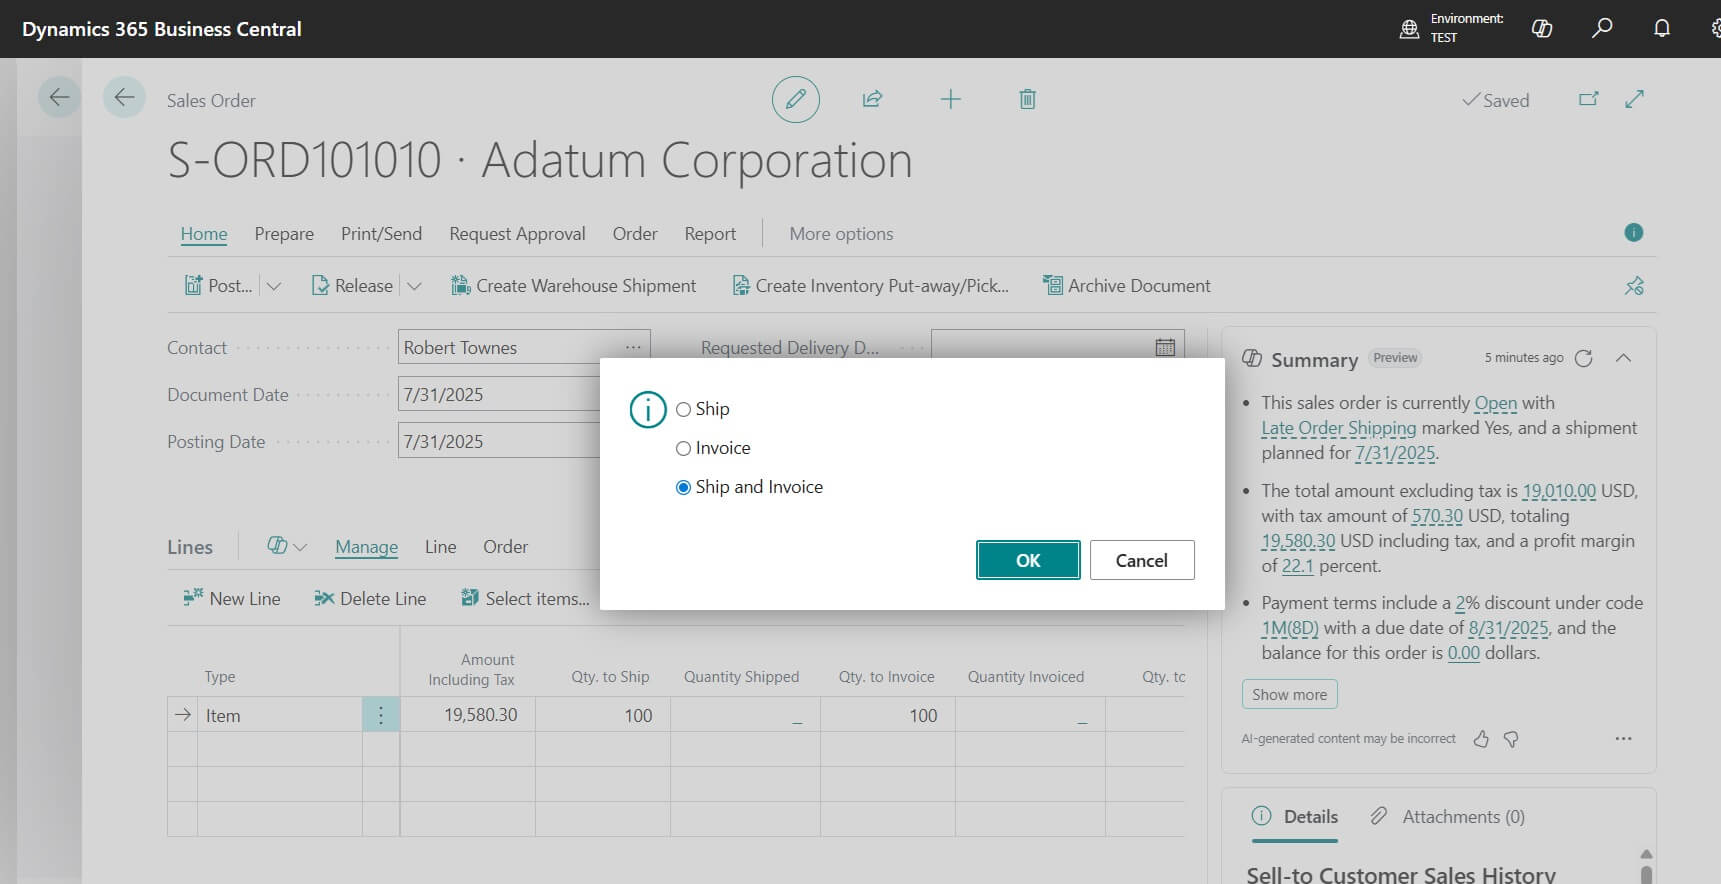Viewport: 1721px width, 884px height.
Task: Open the search magnifier in top bar
Action: click(1601, 28)
